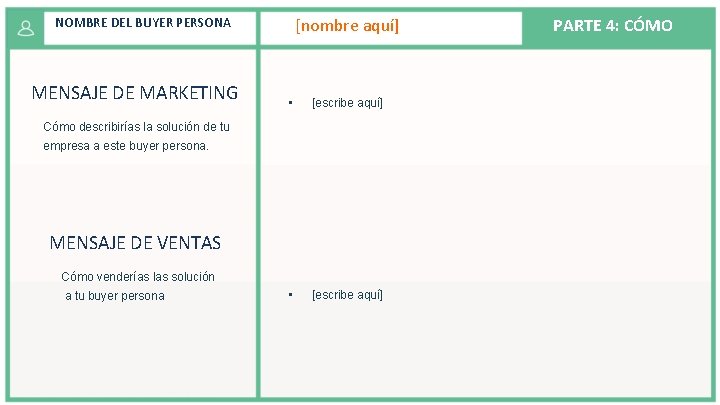Image resolution: width=720 pixels, height=405 pixels.
Task: Click the second '[escribe aquí]' placeholder
Action: pos(347,294)
